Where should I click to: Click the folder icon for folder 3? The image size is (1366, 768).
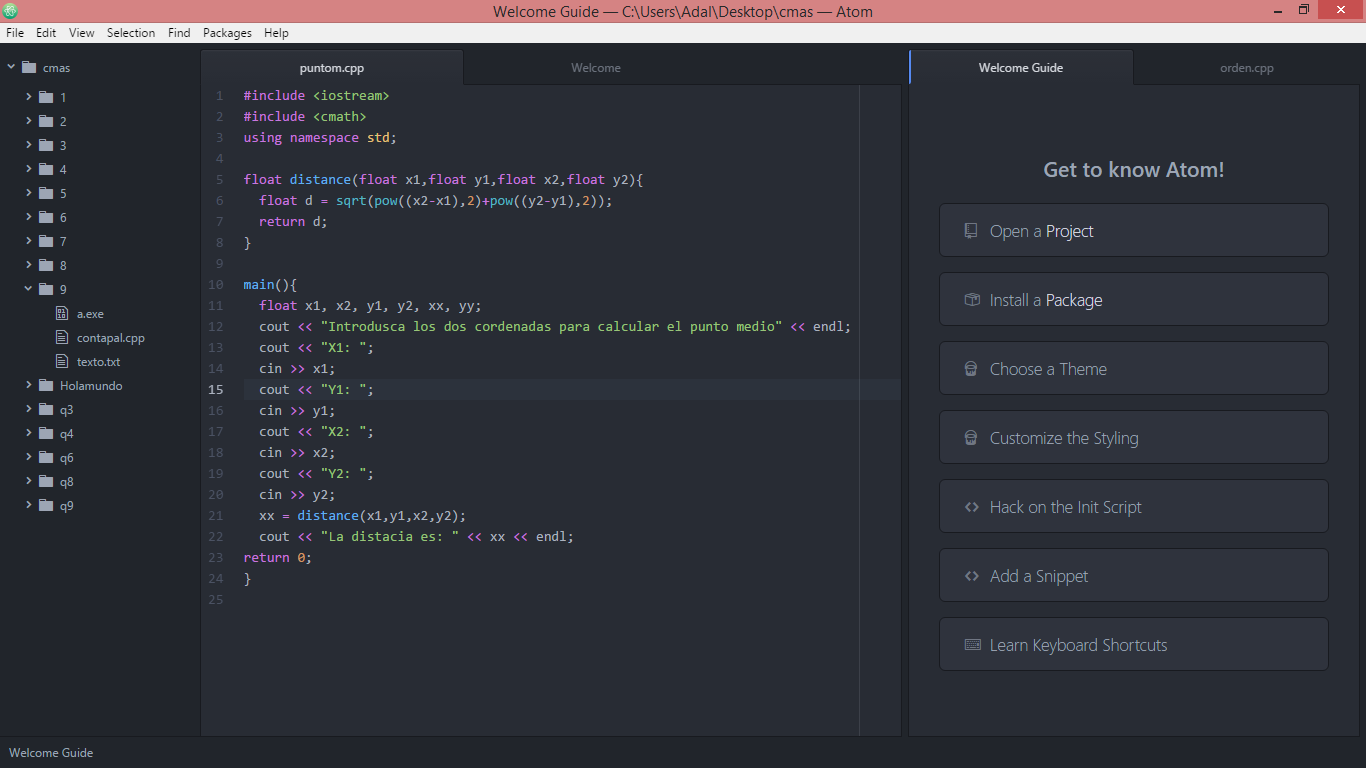click(x=46, y=145)
